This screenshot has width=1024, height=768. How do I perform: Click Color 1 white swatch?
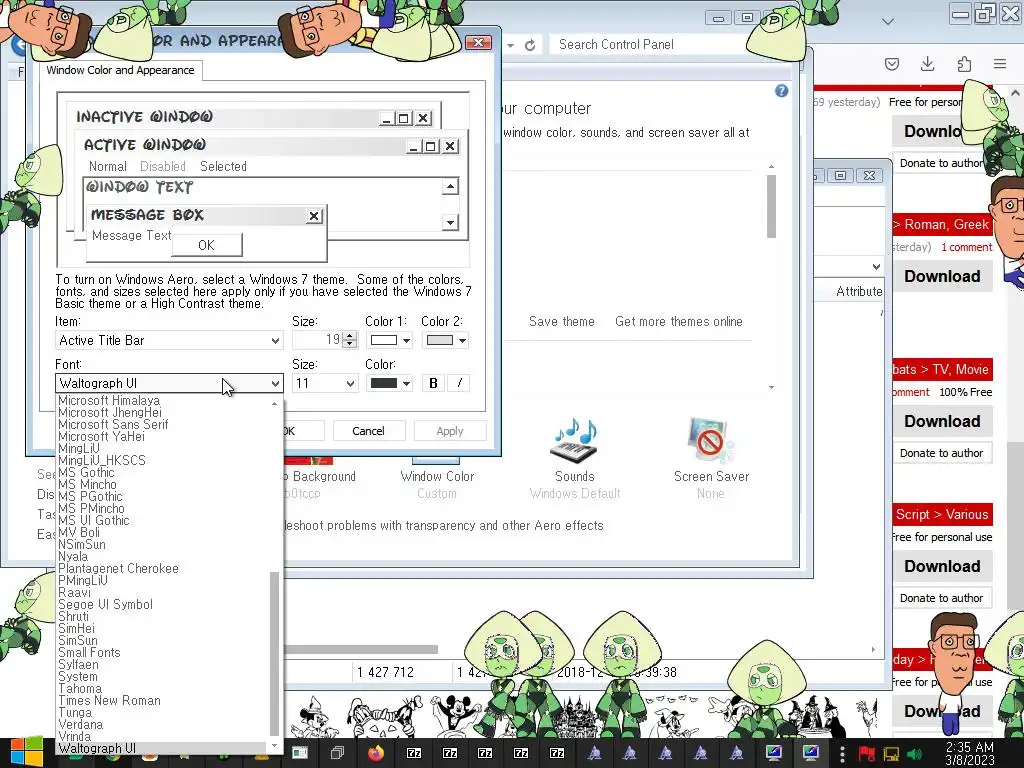(x=384, y=340)
